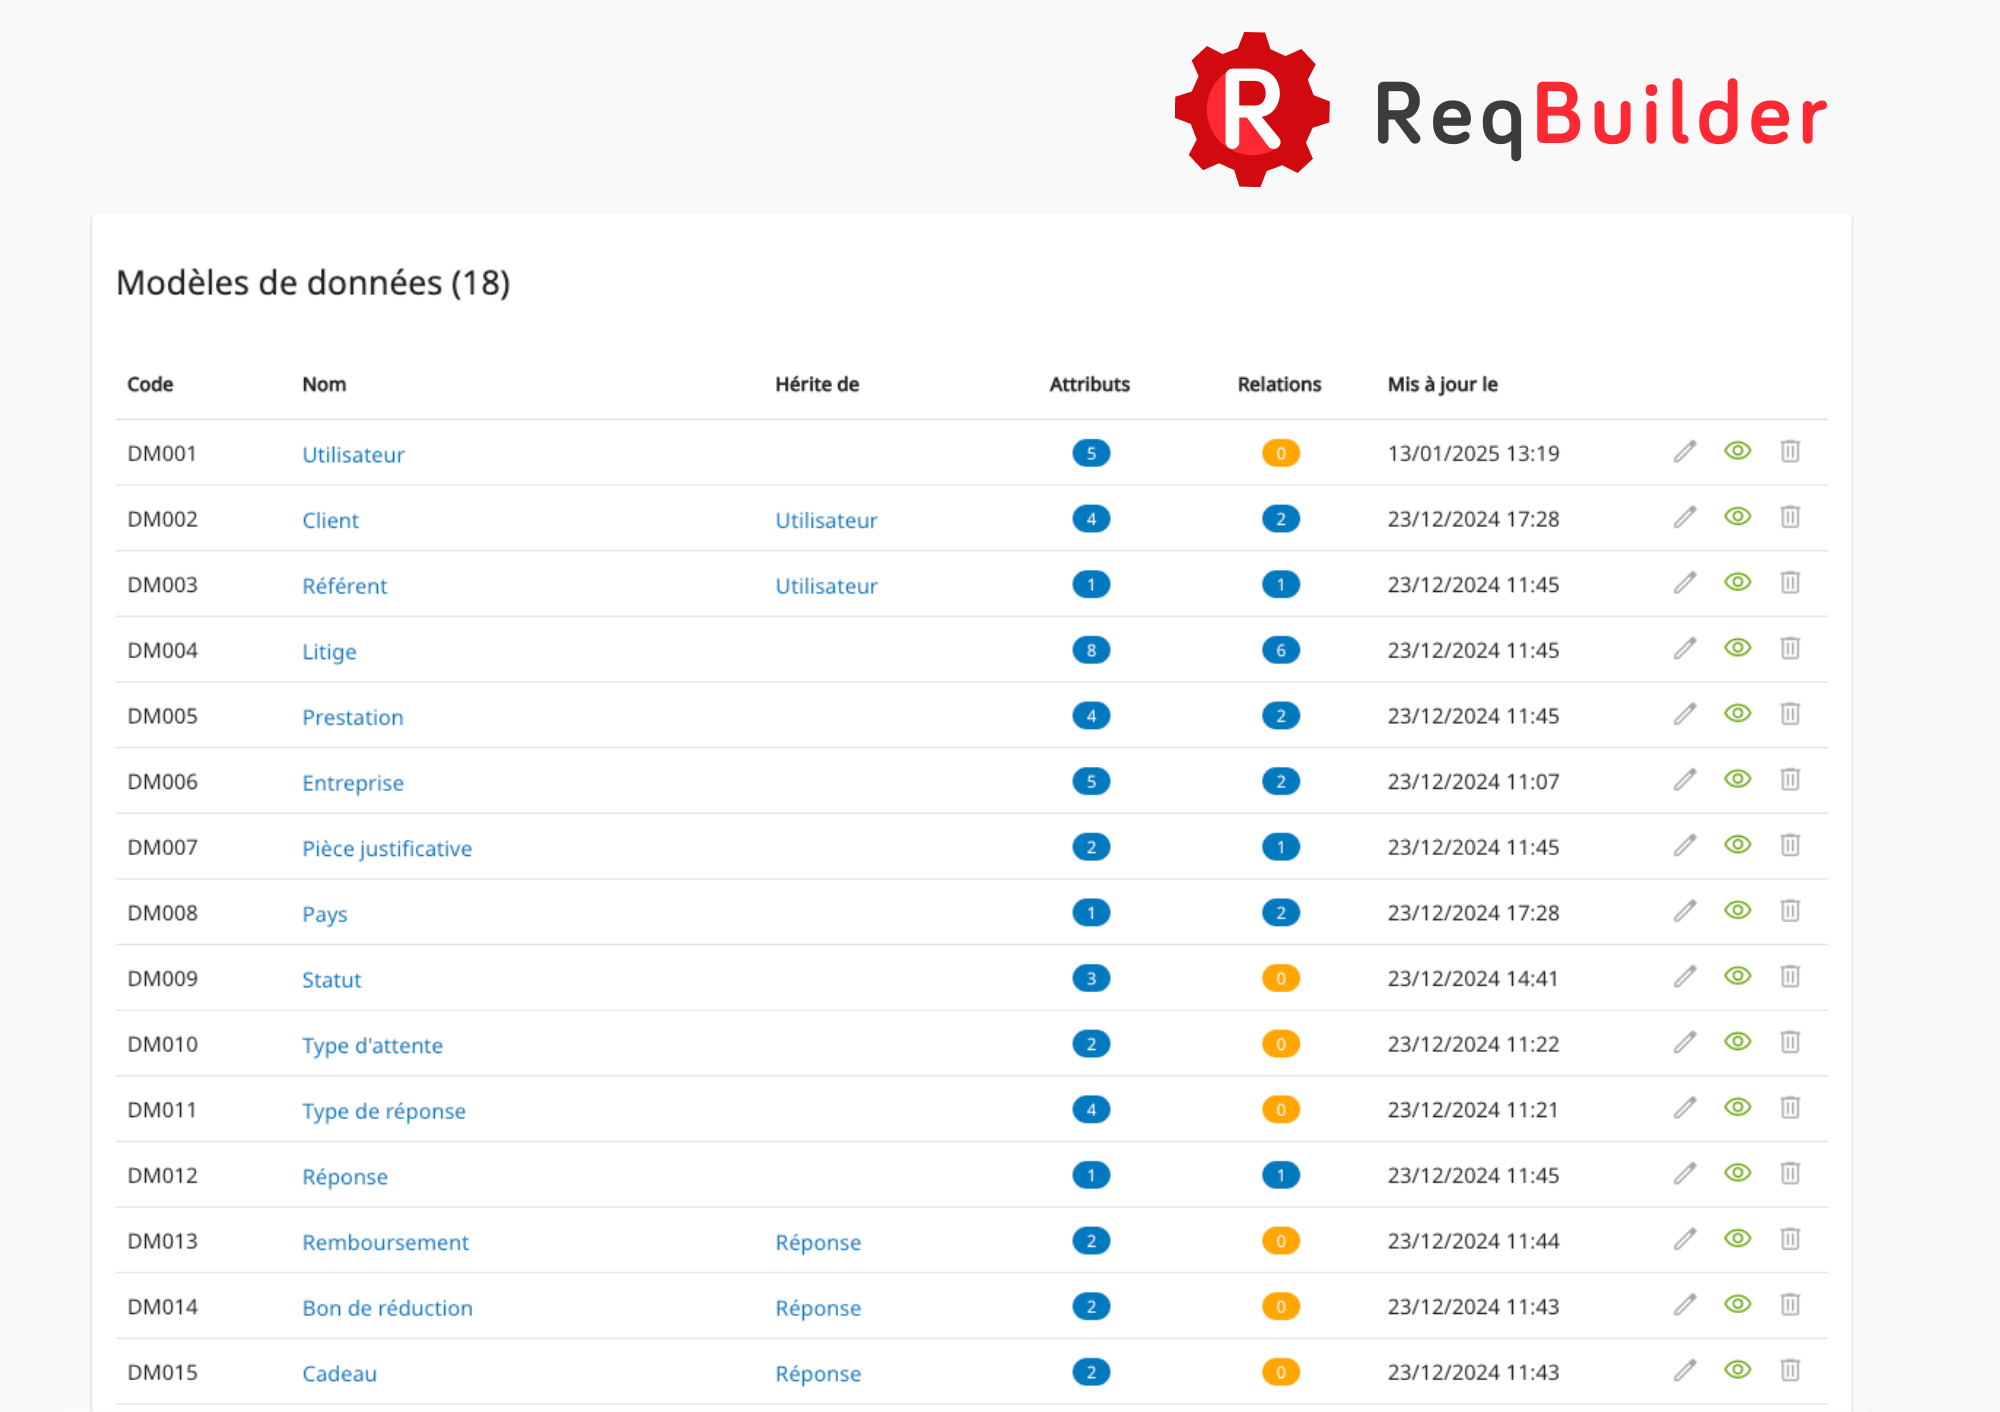Select the date 13/01/2025 13:19

point(1473,453)
